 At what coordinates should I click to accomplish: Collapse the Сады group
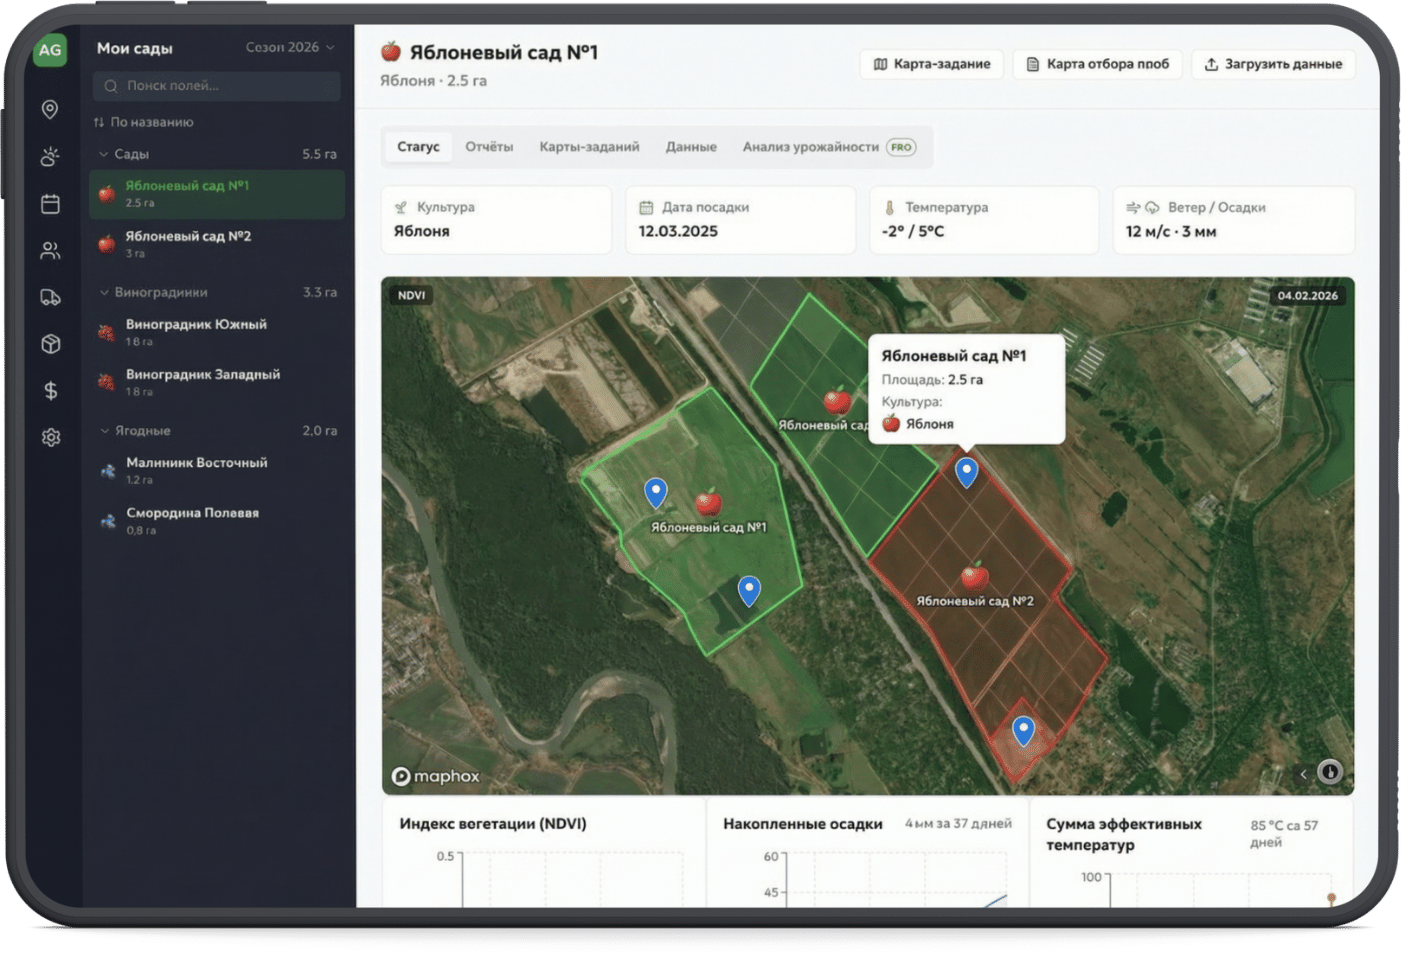point(104,154)
